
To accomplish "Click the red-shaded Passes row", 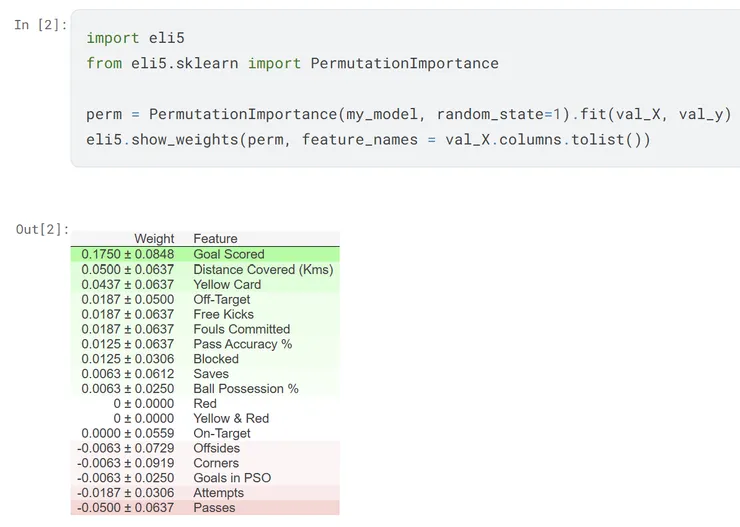I will [x=205, y=508].
